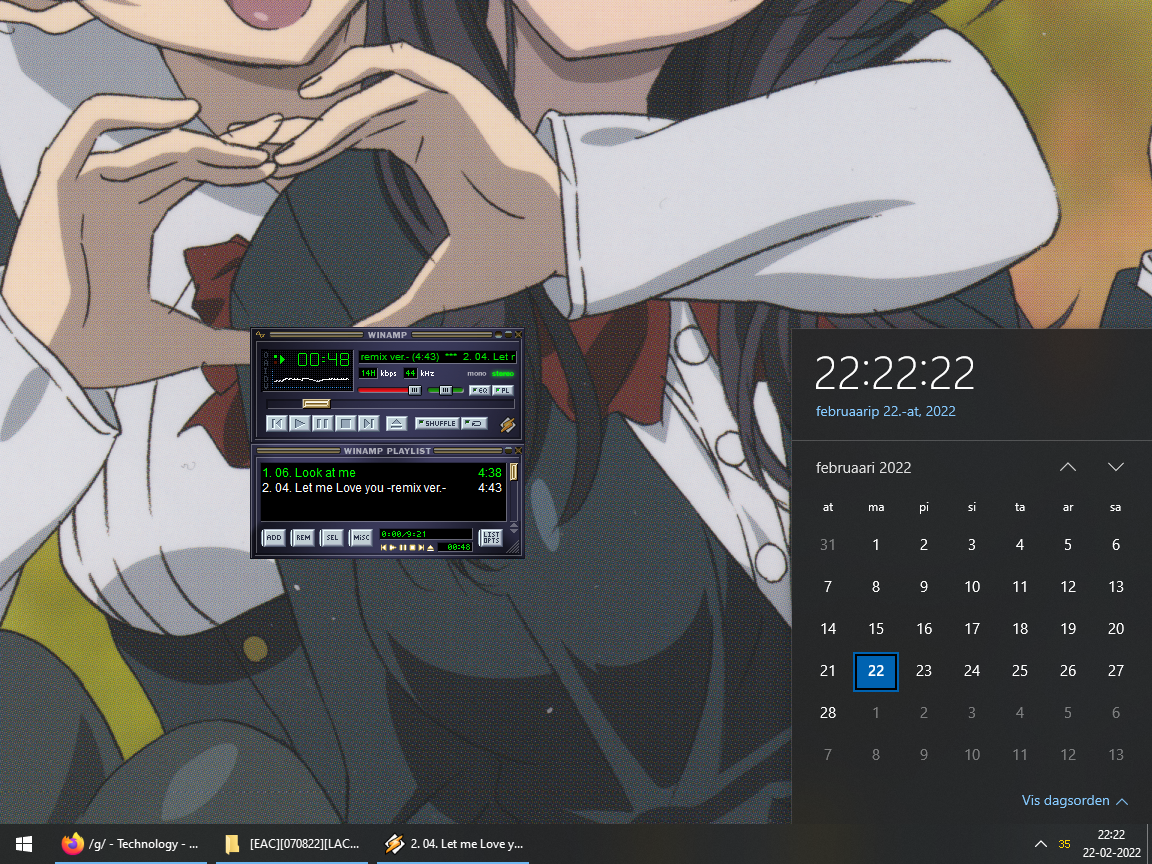This screenshot has width=1152, height=864.
Task: Click the Winamp spectrum visualizer area
Action: (312, 379)
